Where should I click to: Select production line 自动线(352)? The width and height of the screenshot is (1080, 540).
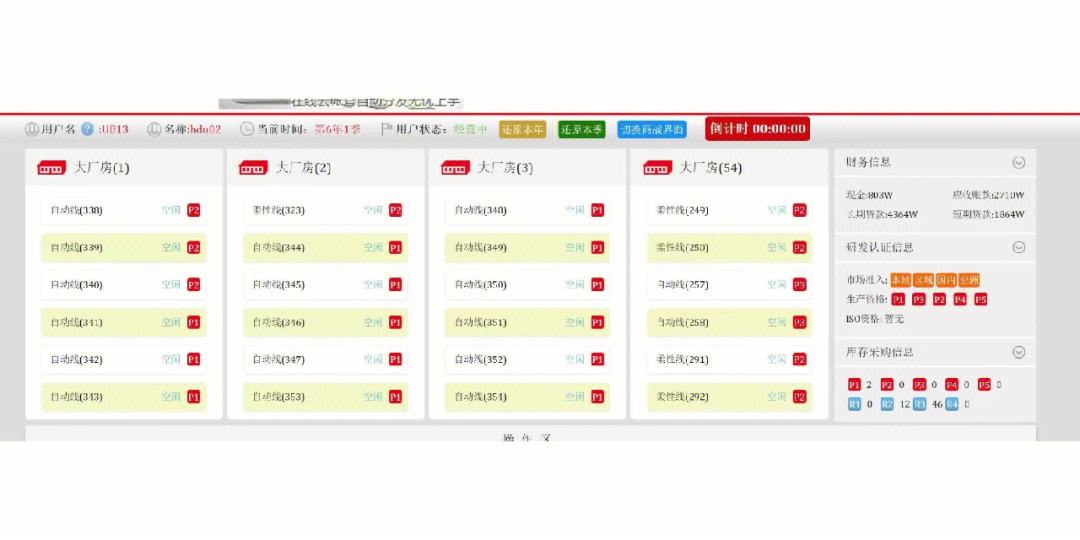[528, 360]
